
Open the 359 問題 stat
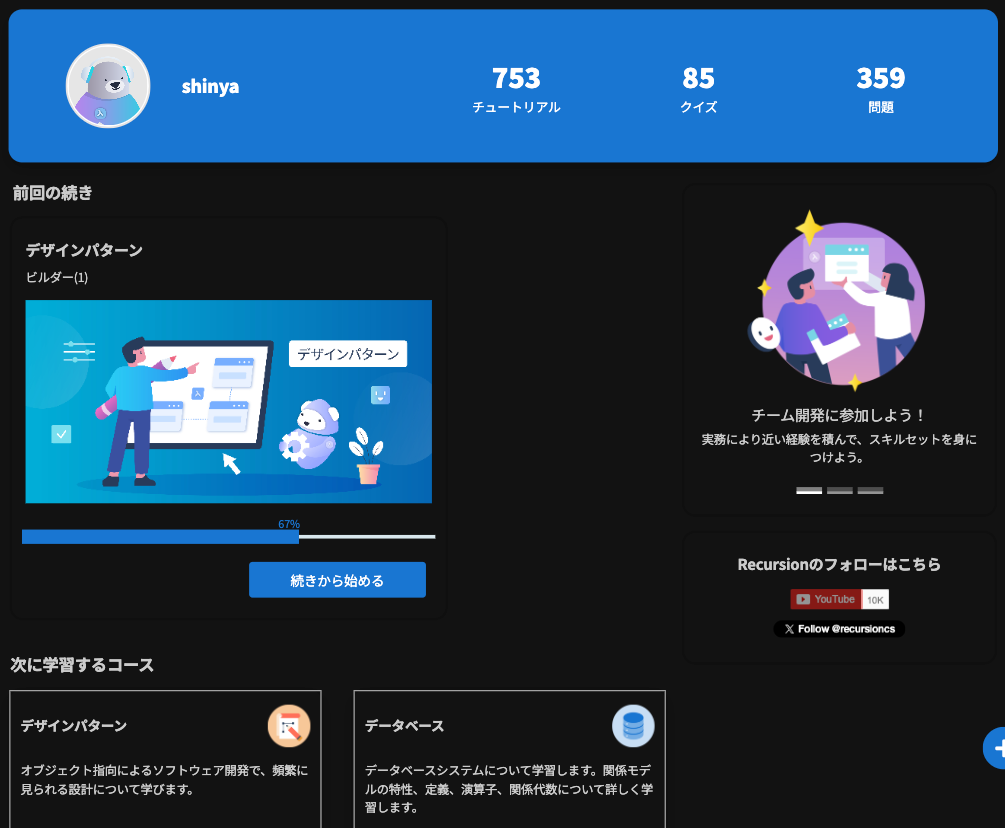tap(880, 89)
